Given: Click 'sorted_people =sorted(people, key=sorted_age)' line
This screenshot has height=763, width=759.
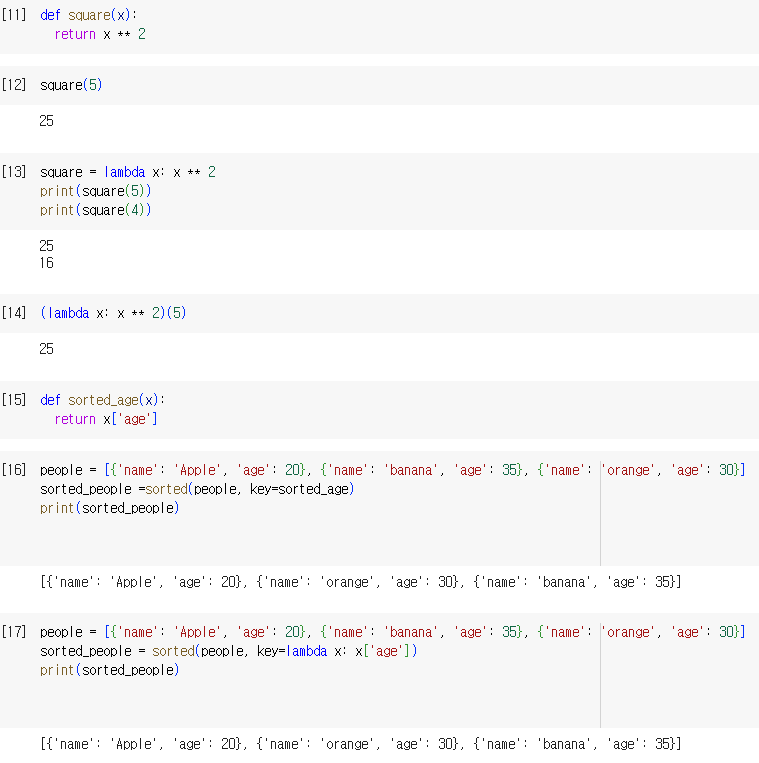Looking at the screenshot, I should (x=197, y=489).
